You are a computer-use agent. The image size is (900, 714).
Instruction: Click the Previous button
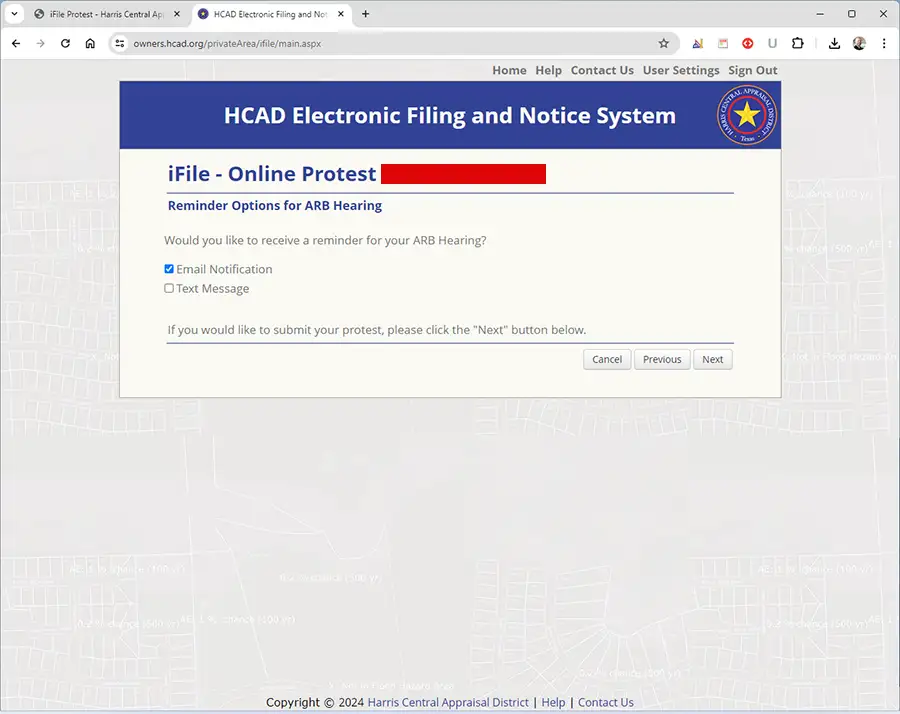(x=662, y=359)
